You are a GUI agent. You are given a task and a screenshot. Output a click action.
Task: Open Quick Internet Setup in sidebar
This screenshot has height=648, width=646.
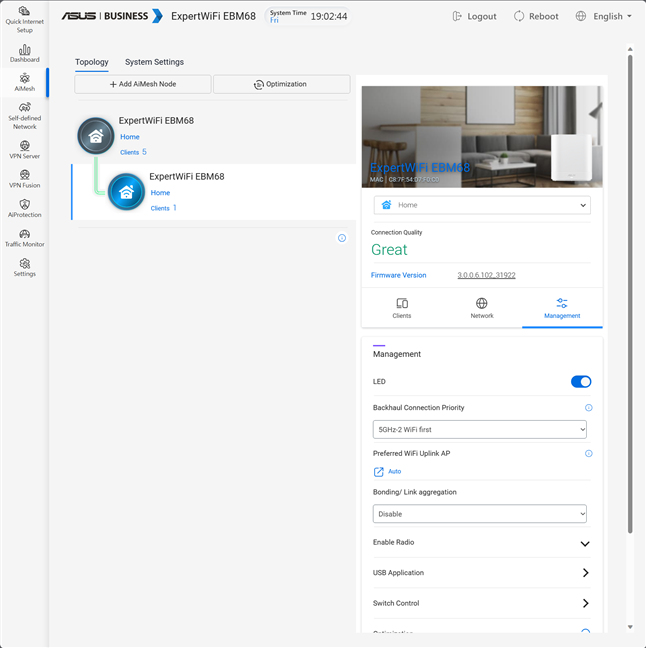point(24,19)
